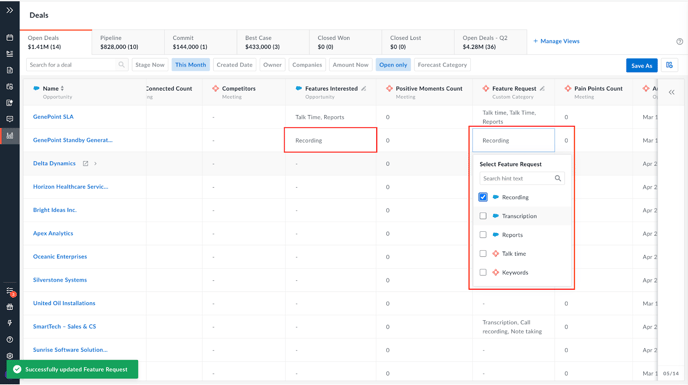
Task: Click the Save As button
Action: (x=641, y=65)
